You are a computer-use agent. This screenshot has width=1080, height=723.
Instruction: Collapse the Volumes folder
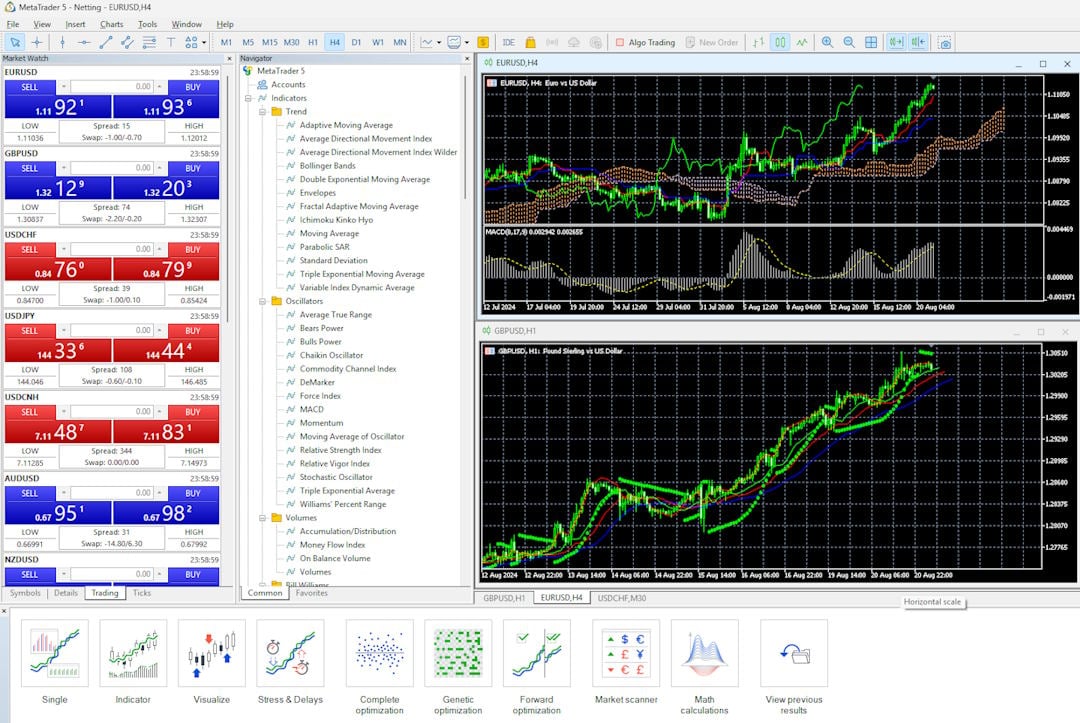tap(262, 518)
